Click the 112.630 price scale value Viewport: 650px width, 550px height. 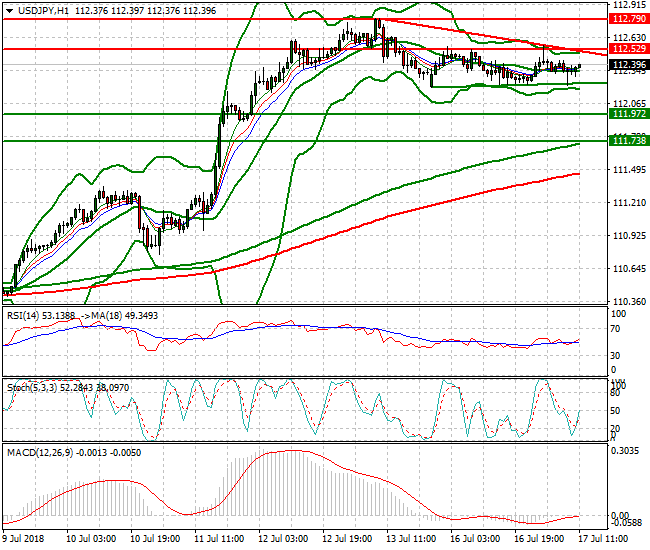(x=629, y=38)
